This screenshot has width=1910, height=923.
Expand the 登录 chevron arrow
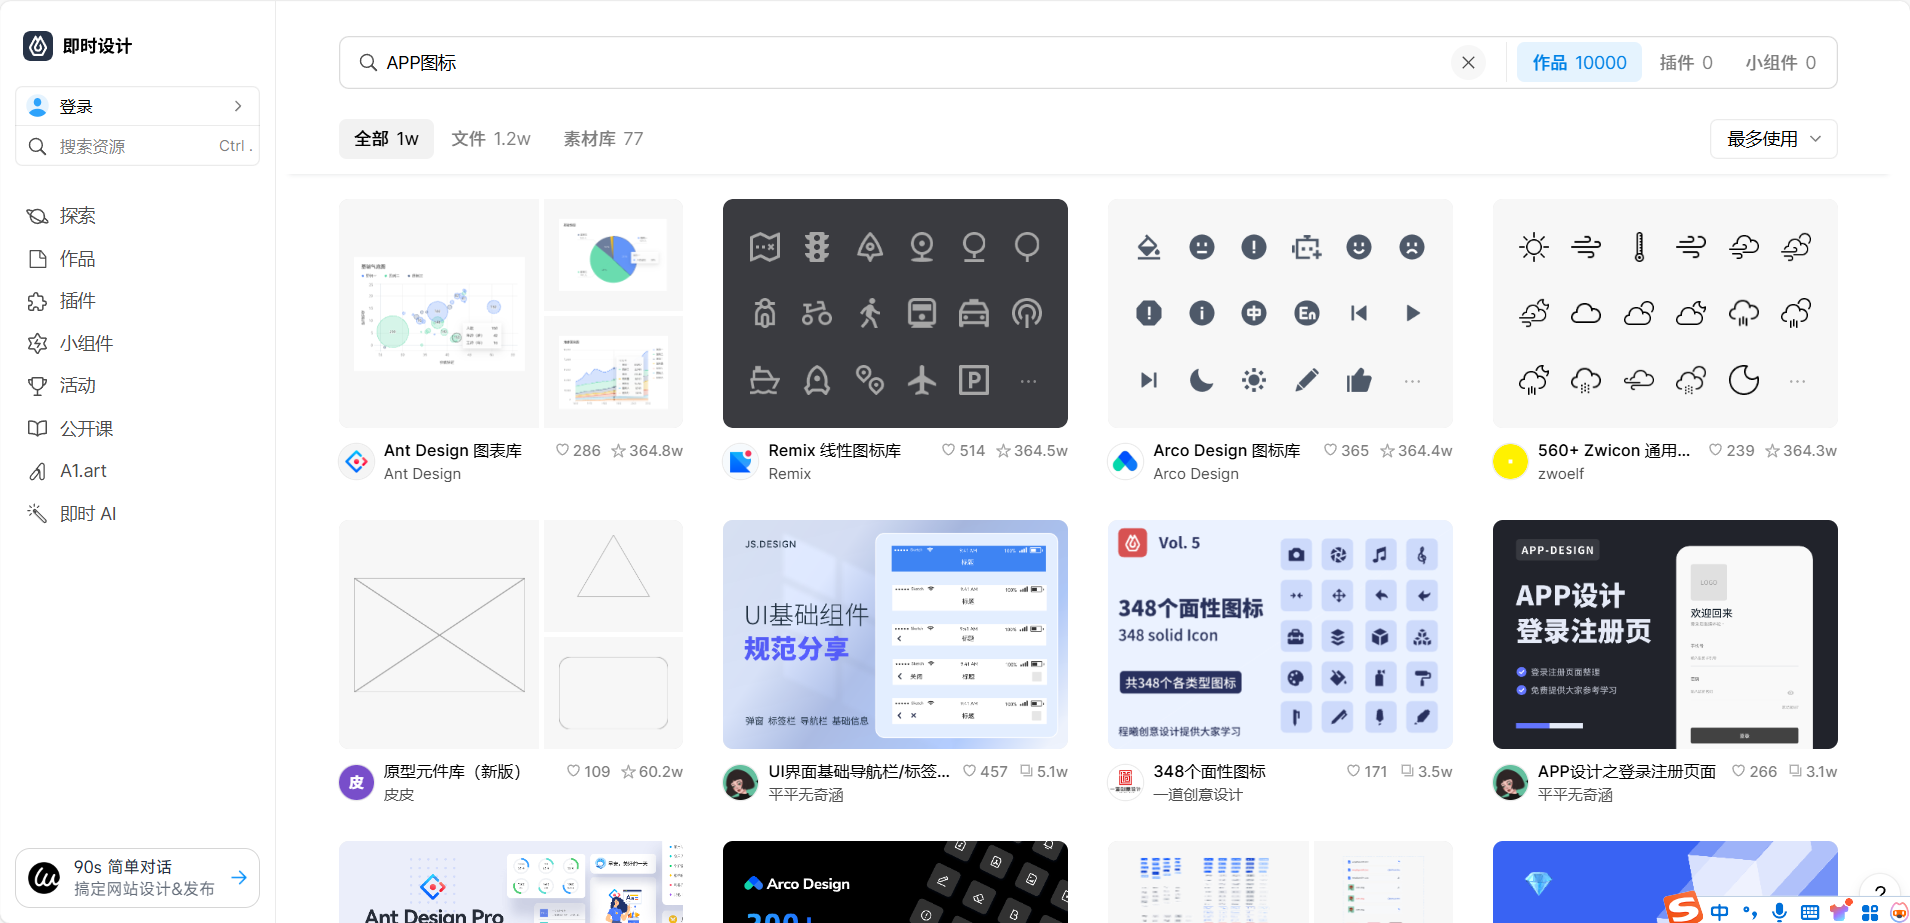click(238, 106)
